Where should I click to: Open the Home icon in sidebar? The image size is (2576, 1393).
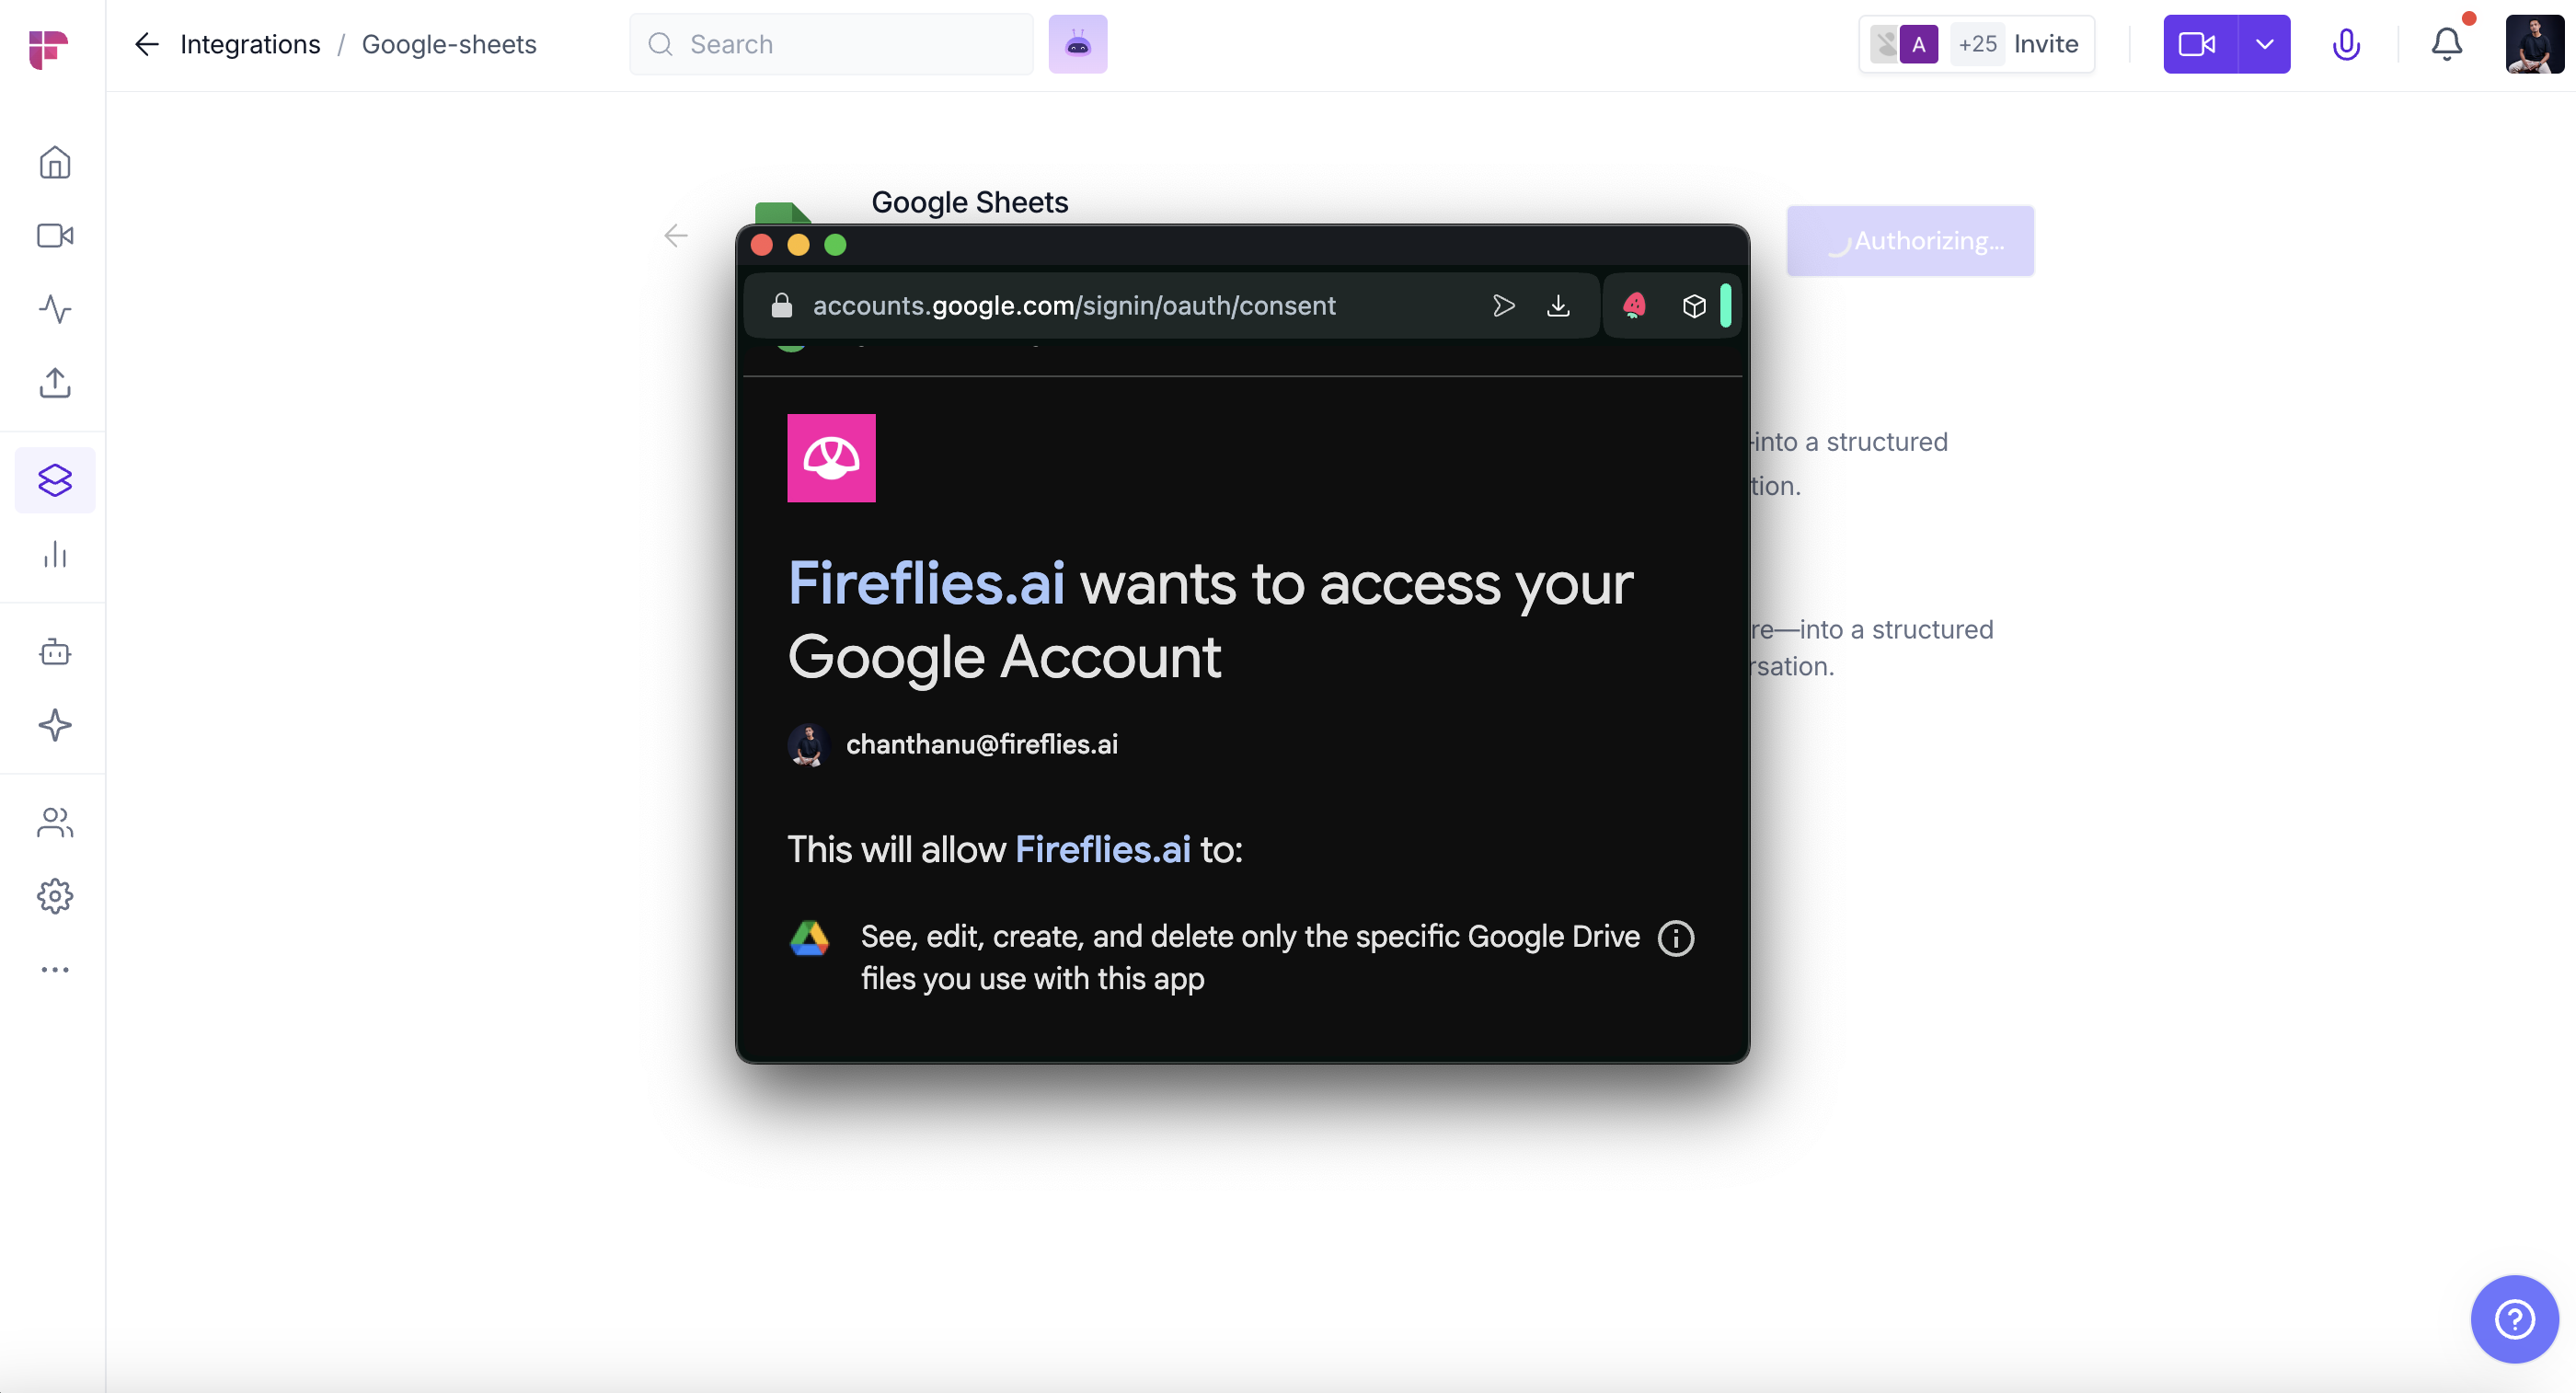click(55, 163)
